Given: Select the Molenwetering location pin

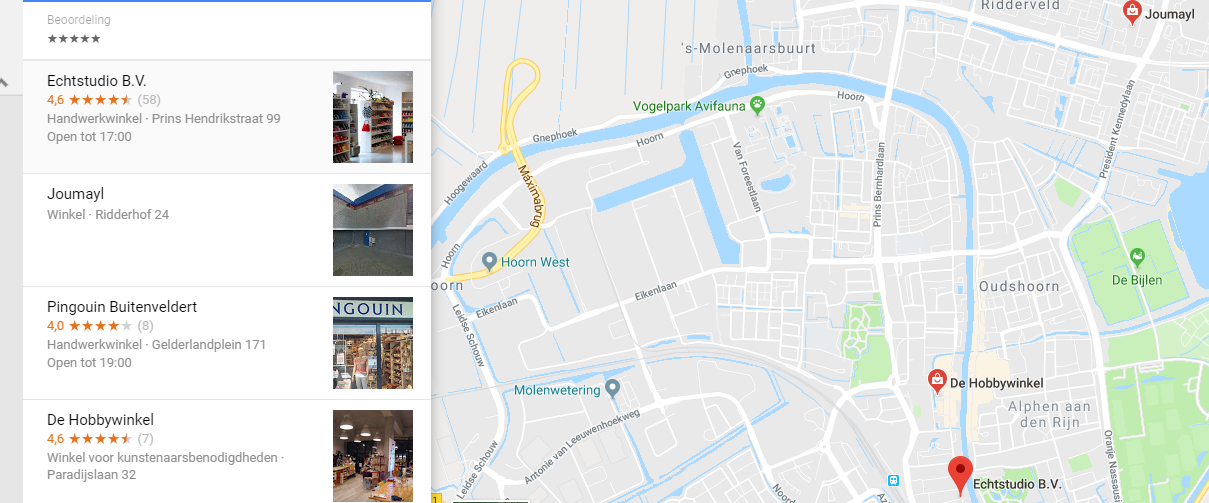Looking at the screenshot, I should (613, 388).
